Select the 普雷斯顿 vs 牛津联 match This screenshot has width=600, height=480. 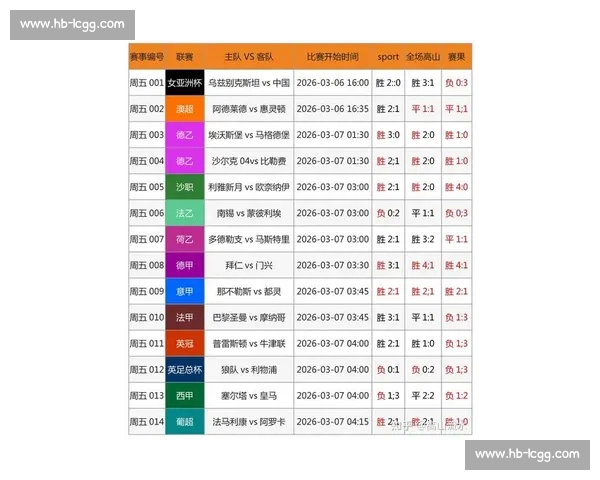[x=249, y=343]
